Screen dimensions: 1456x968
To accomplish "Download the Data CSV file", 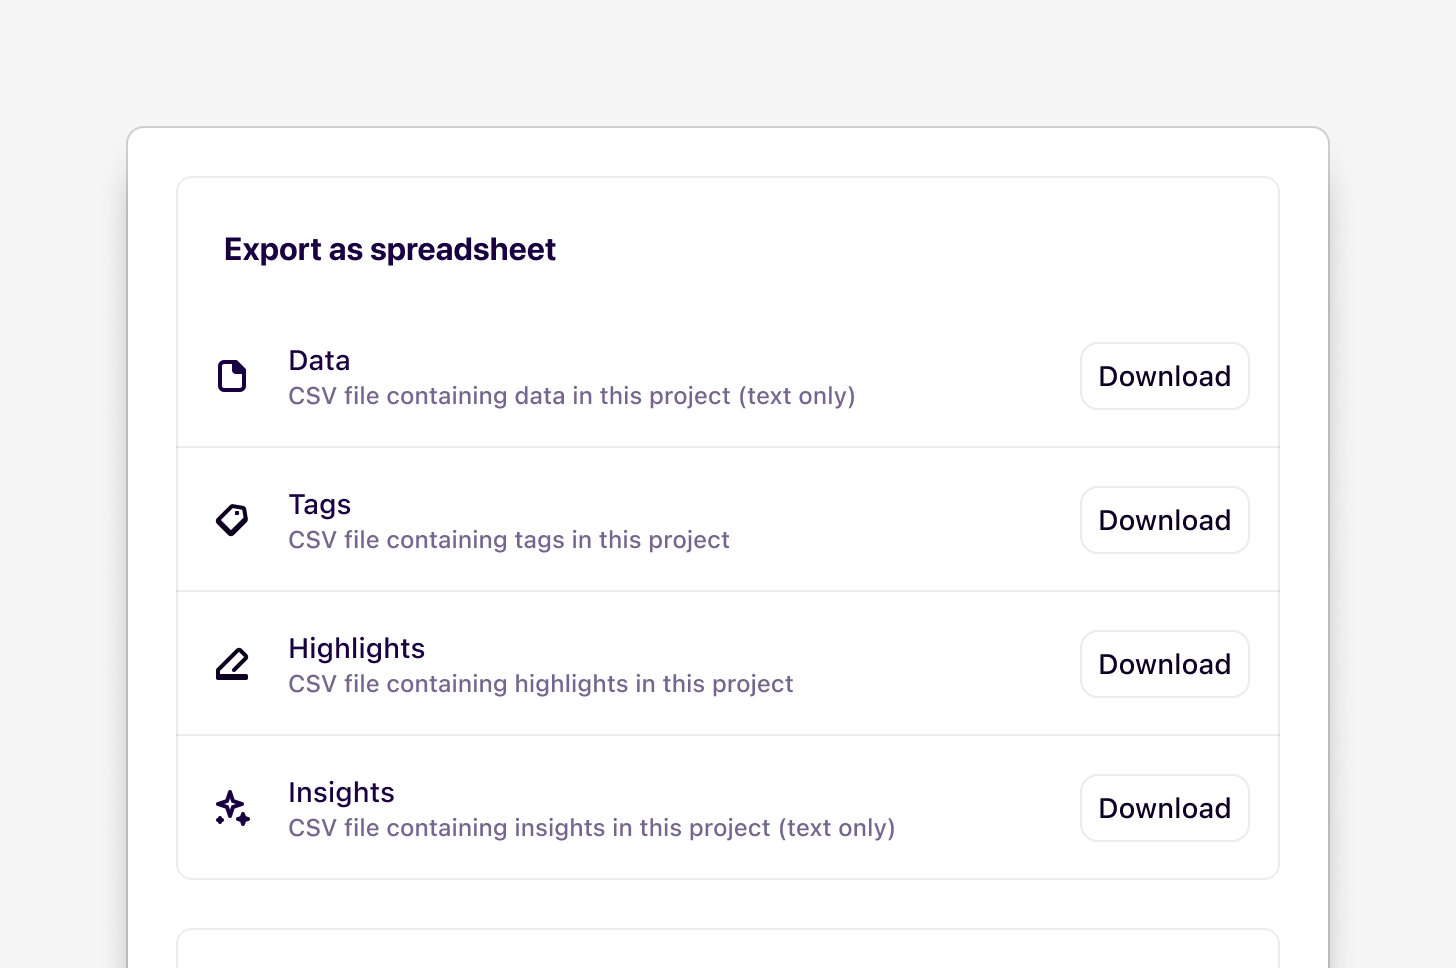I will 1164,376.
